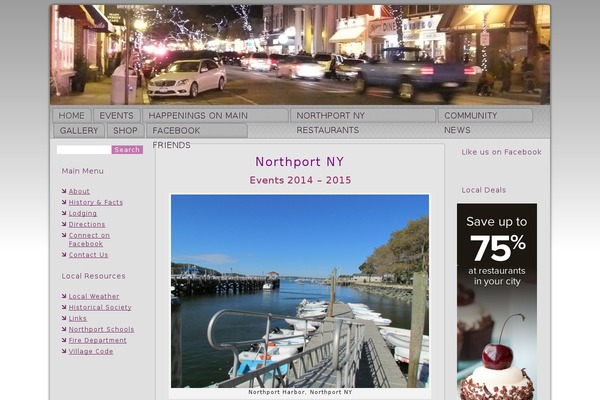This screenshot has width=600, height=400.
Task: Click arrow bullet beside Fire Department
Action: [x=64, y=340]
